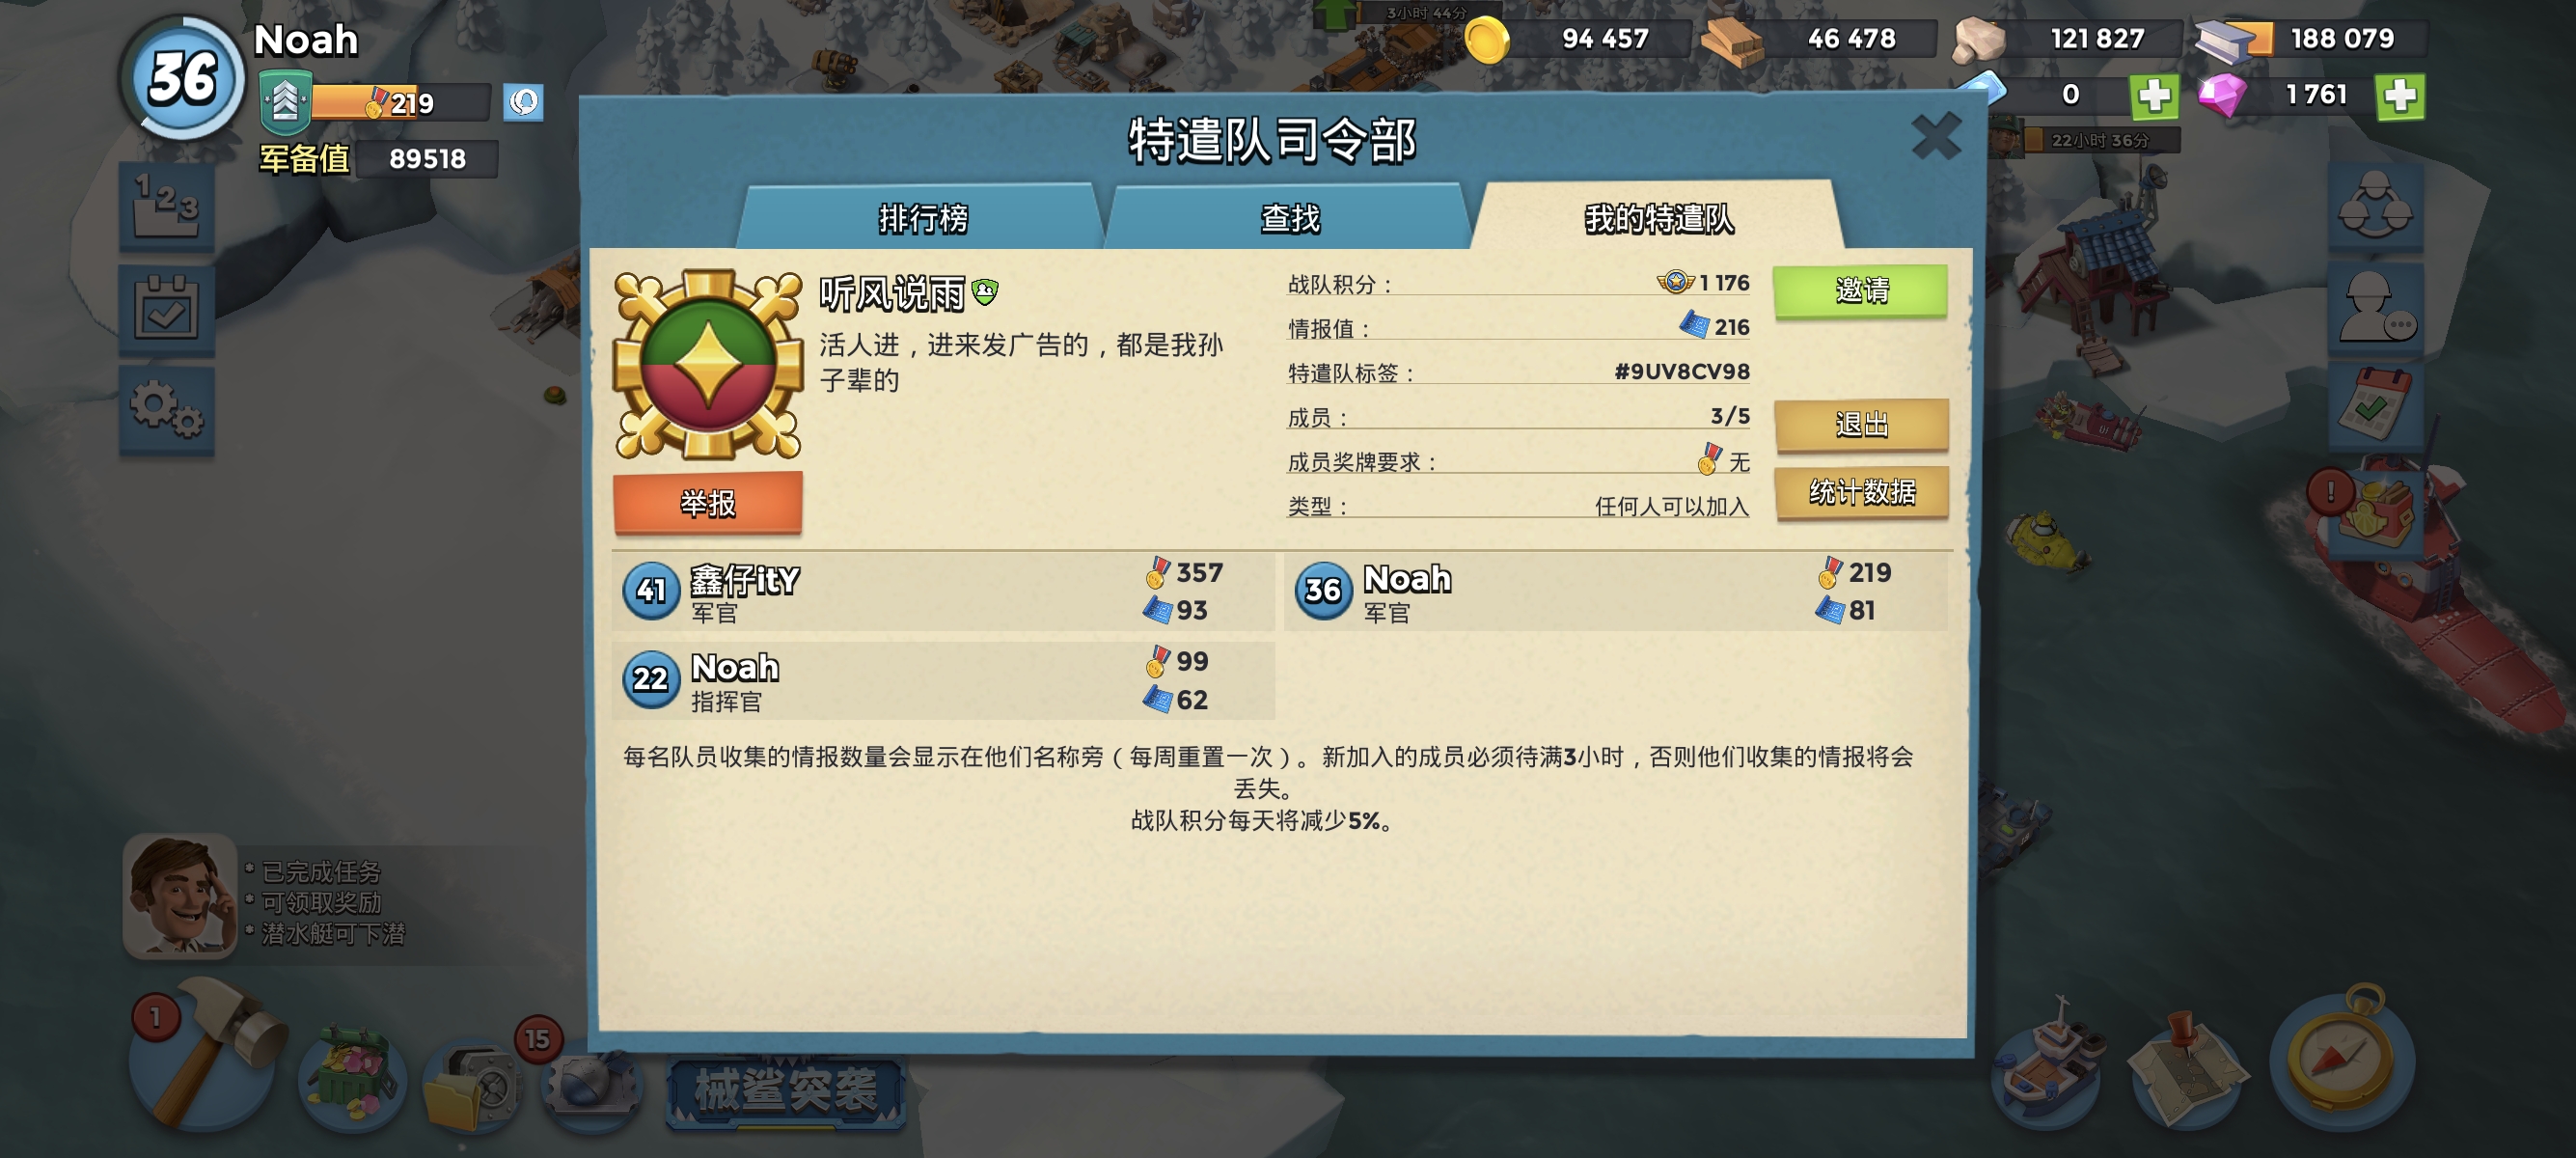Click the victory points progress bar
This screenshot has width=2576, height=1158.
[400, 102]
